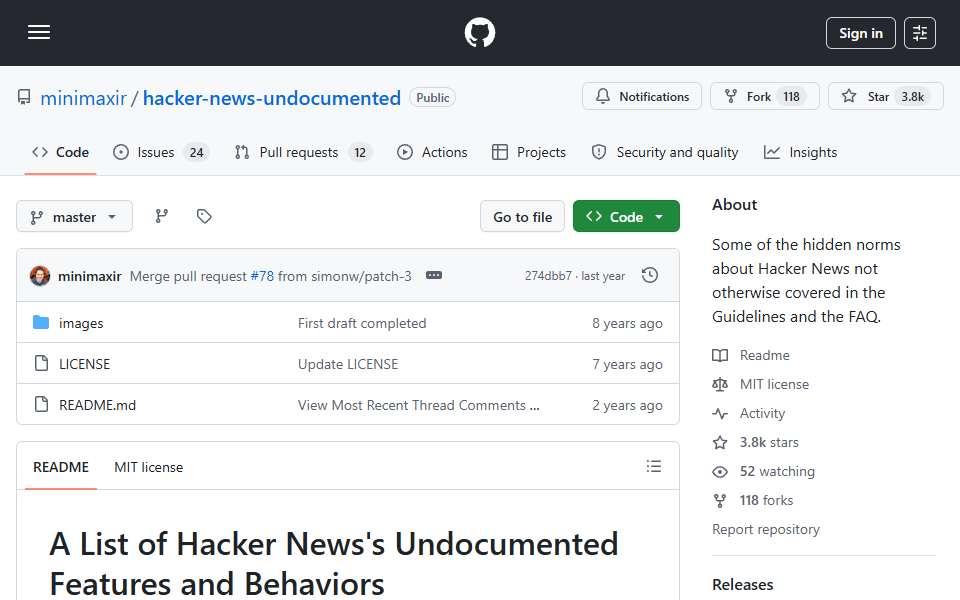Click '8 years ago' timestamp for images
The height and width of the screenshot is (600, 960).
pos(627,323)
